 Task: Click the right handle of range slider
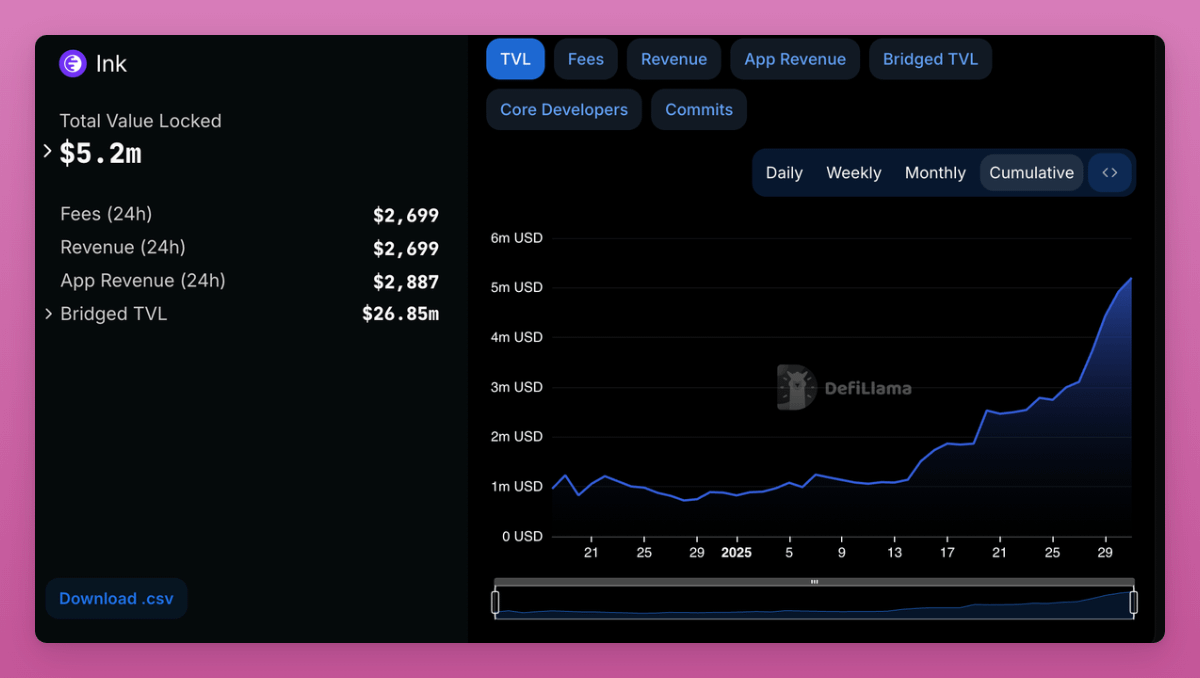click(x=1134, y=602)
